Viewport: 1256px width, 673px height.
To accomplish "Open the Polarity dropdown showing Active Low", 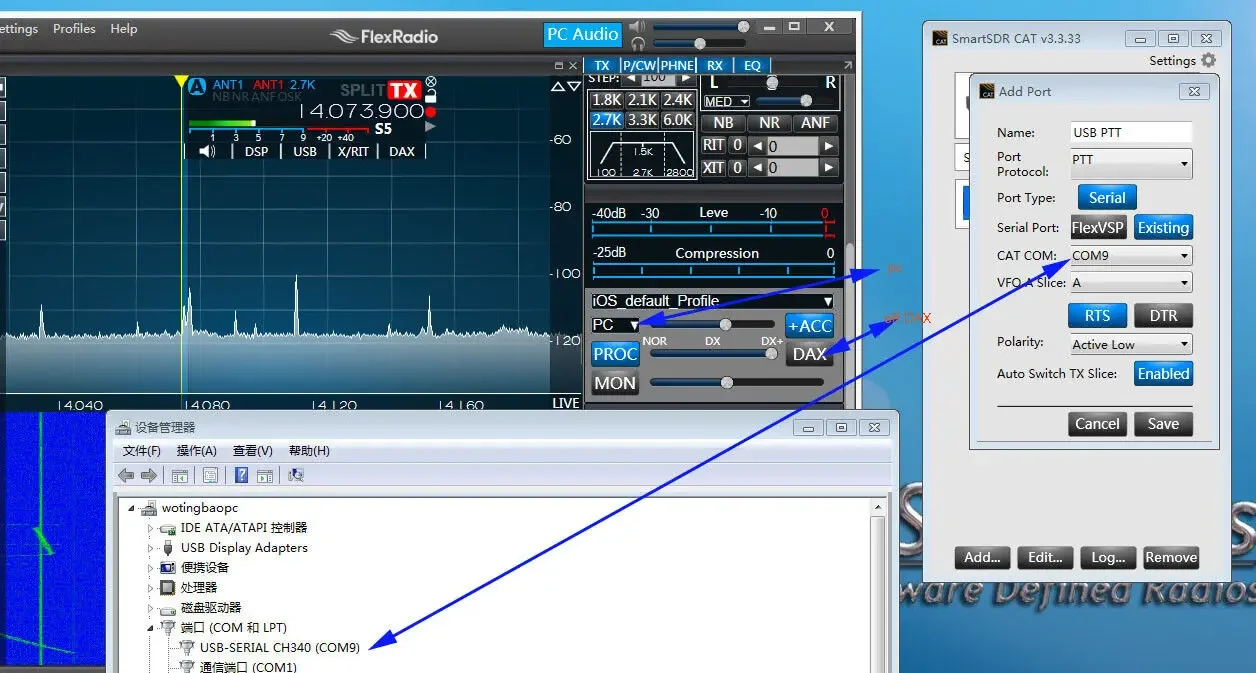I will click(x=1131, y=345).
